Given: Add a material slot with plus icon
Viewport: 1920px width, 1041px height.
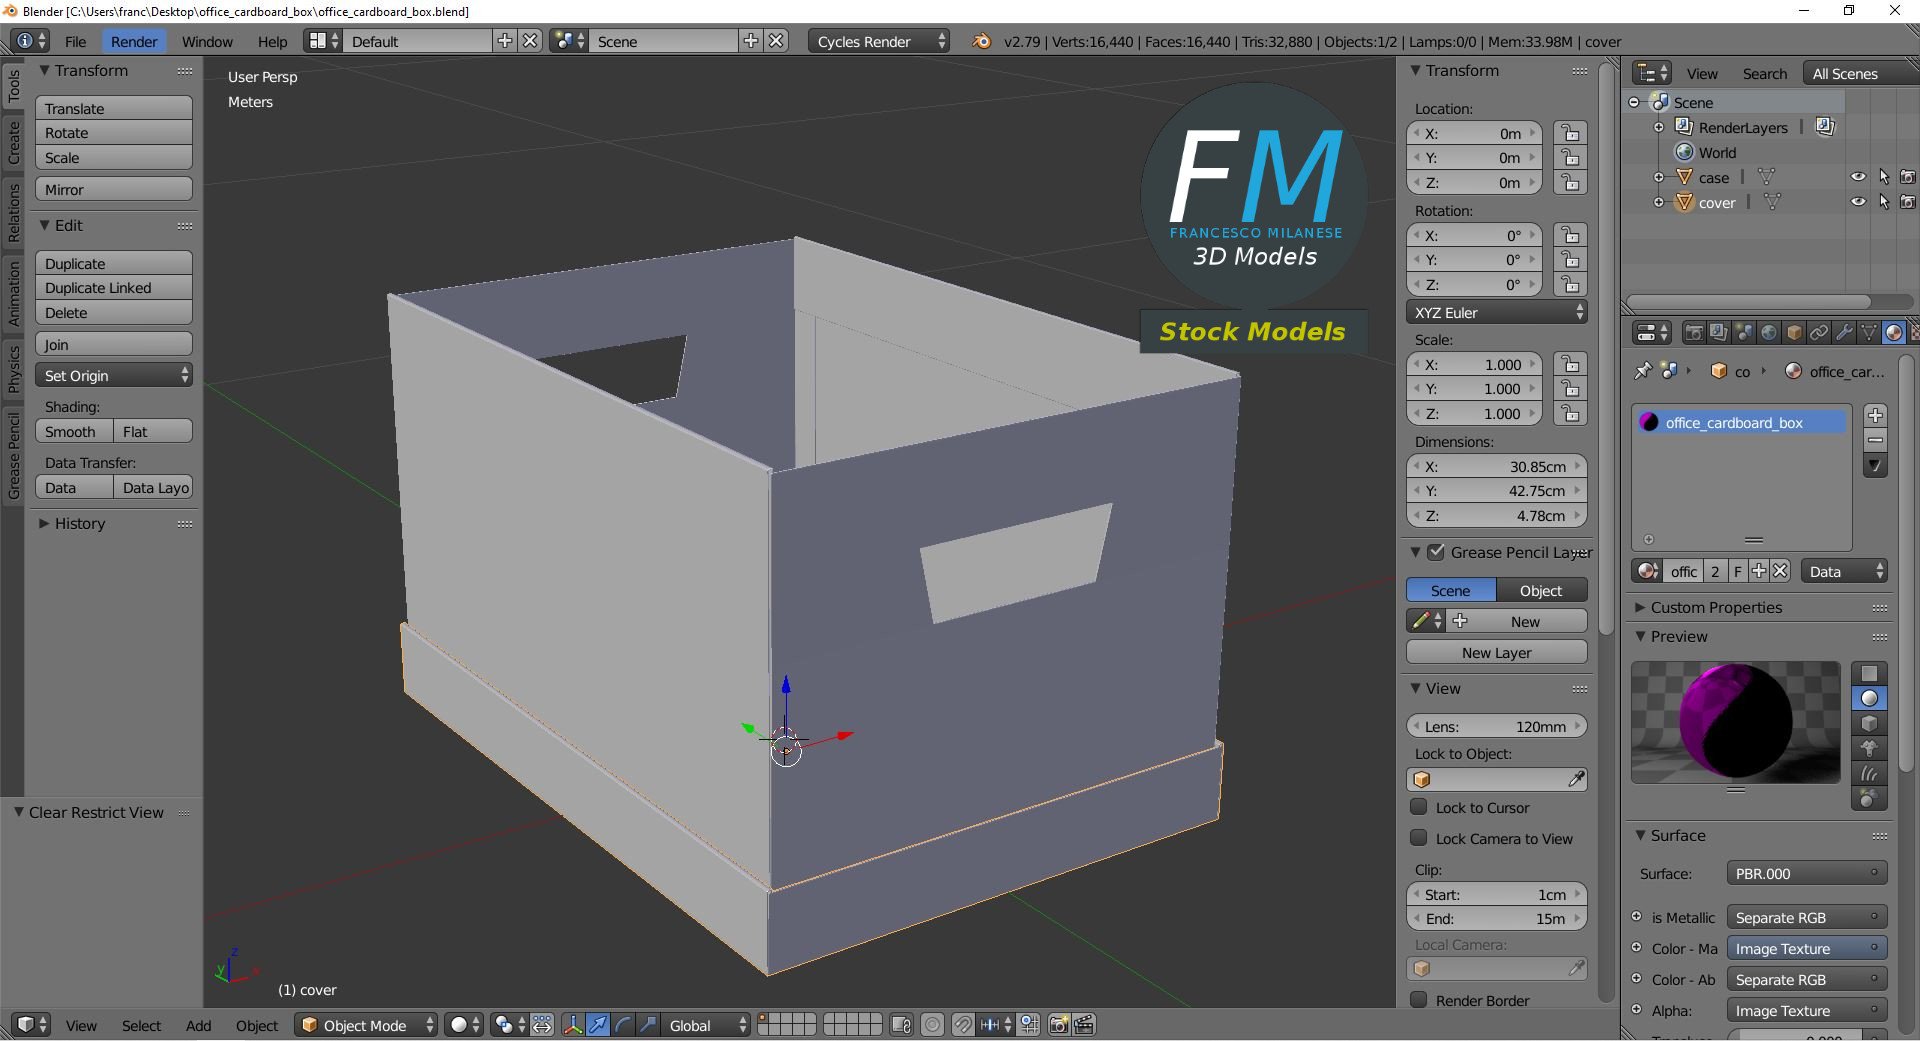Looking at the screenshot, I should [1875, 415].
